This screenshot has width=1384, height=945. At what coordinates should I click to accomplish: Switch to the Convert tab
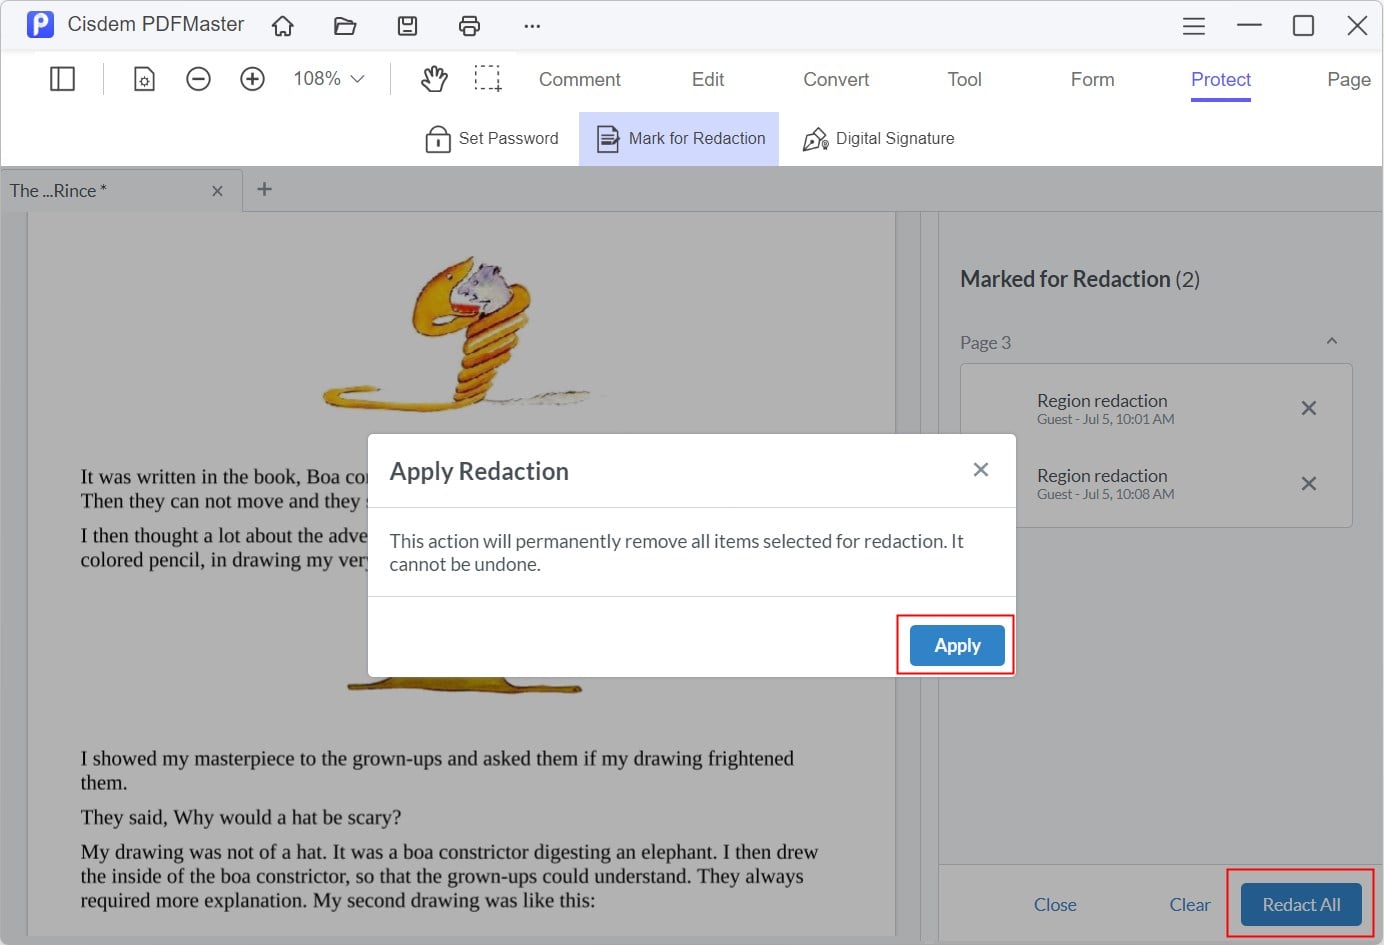836,79
